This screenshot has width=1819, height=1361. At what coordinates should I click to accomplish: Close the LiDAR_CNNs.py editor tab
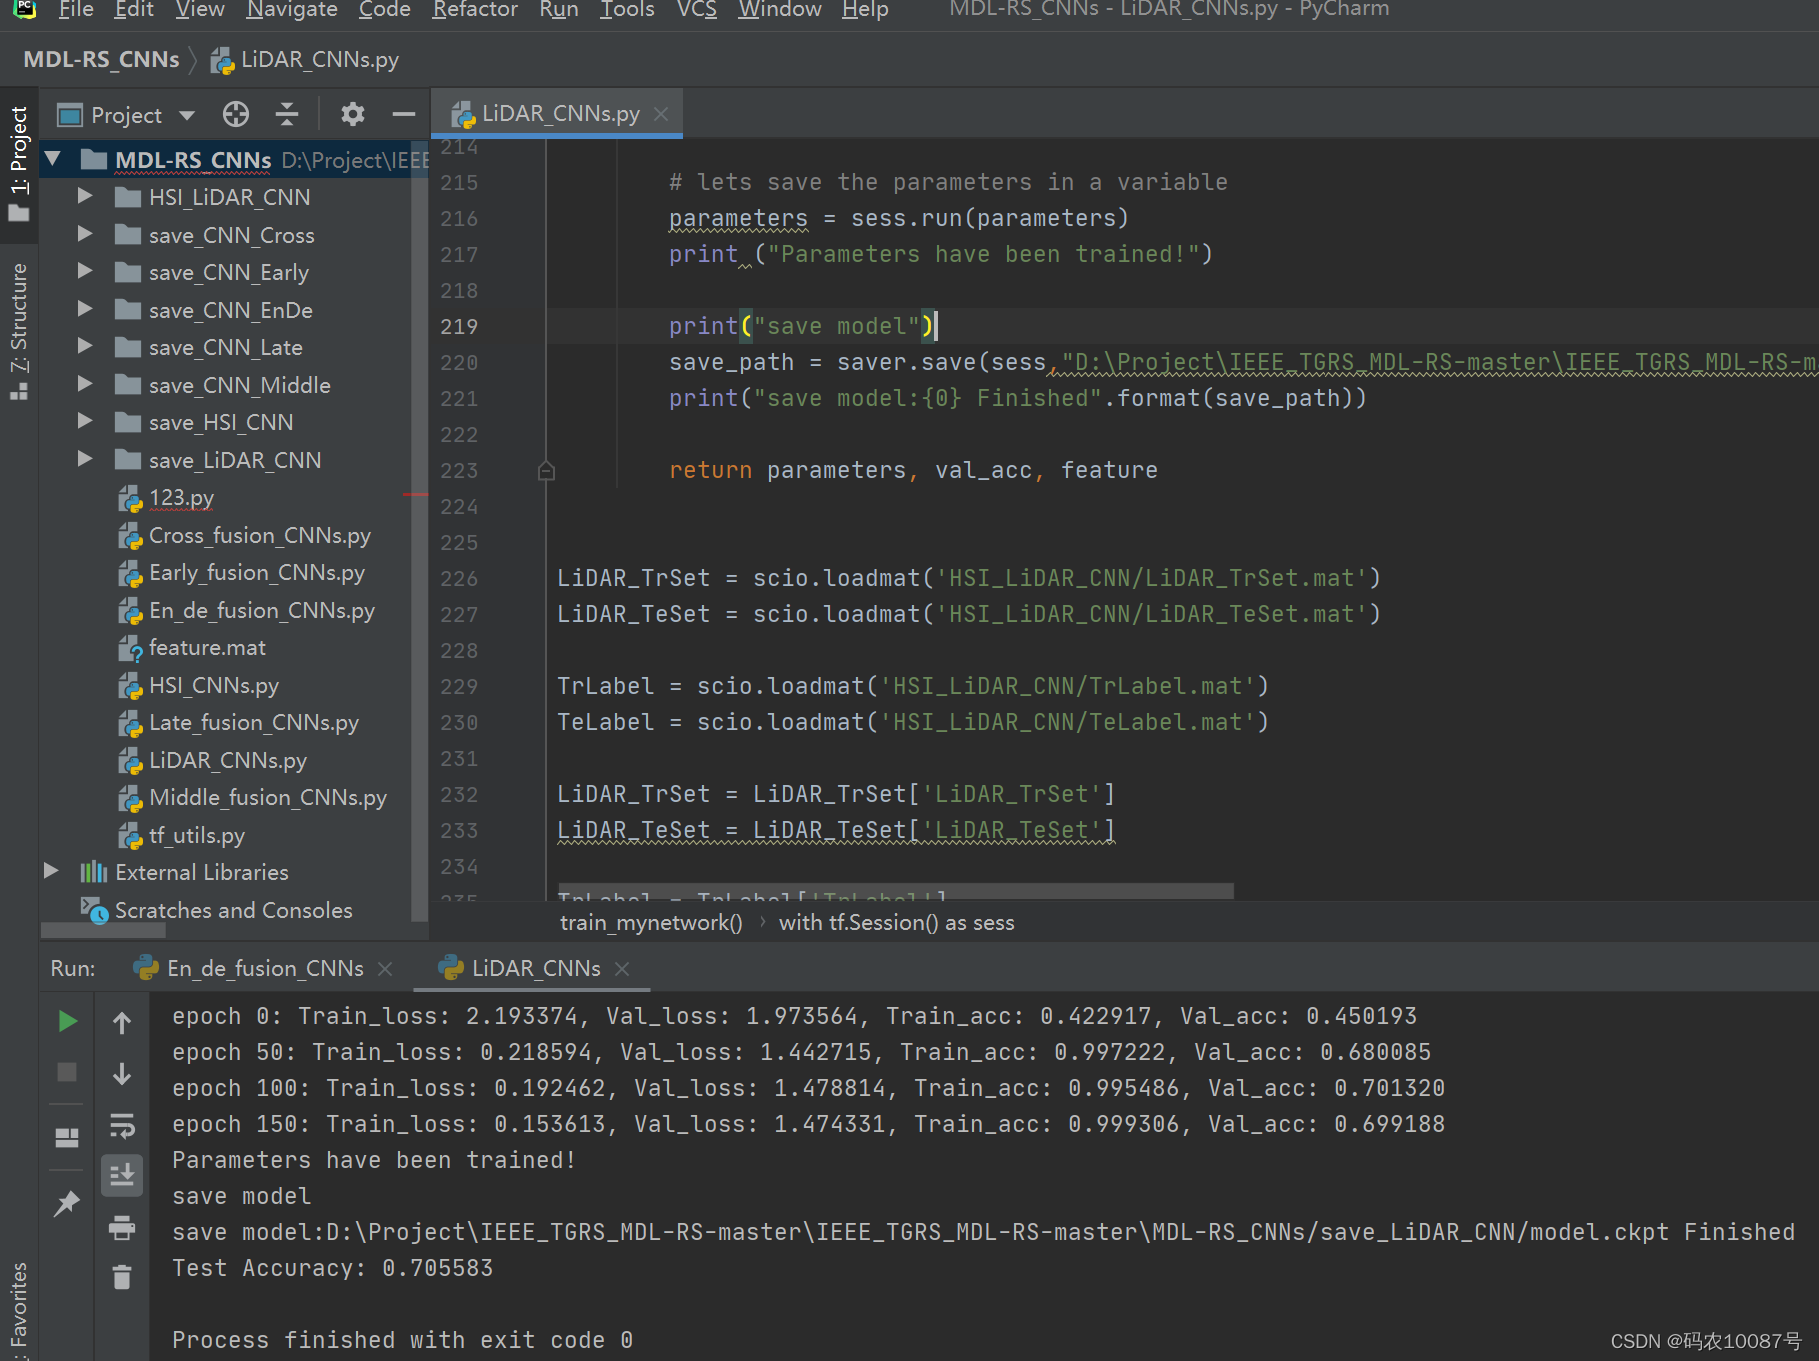(x=661, y=114)
